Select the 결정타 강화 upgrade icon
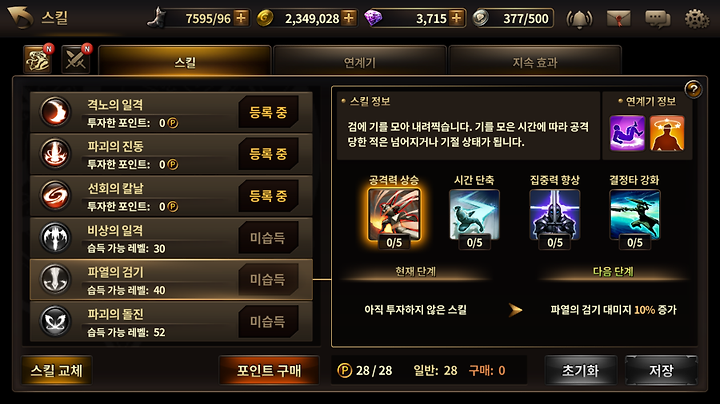 tap(635, 214)
